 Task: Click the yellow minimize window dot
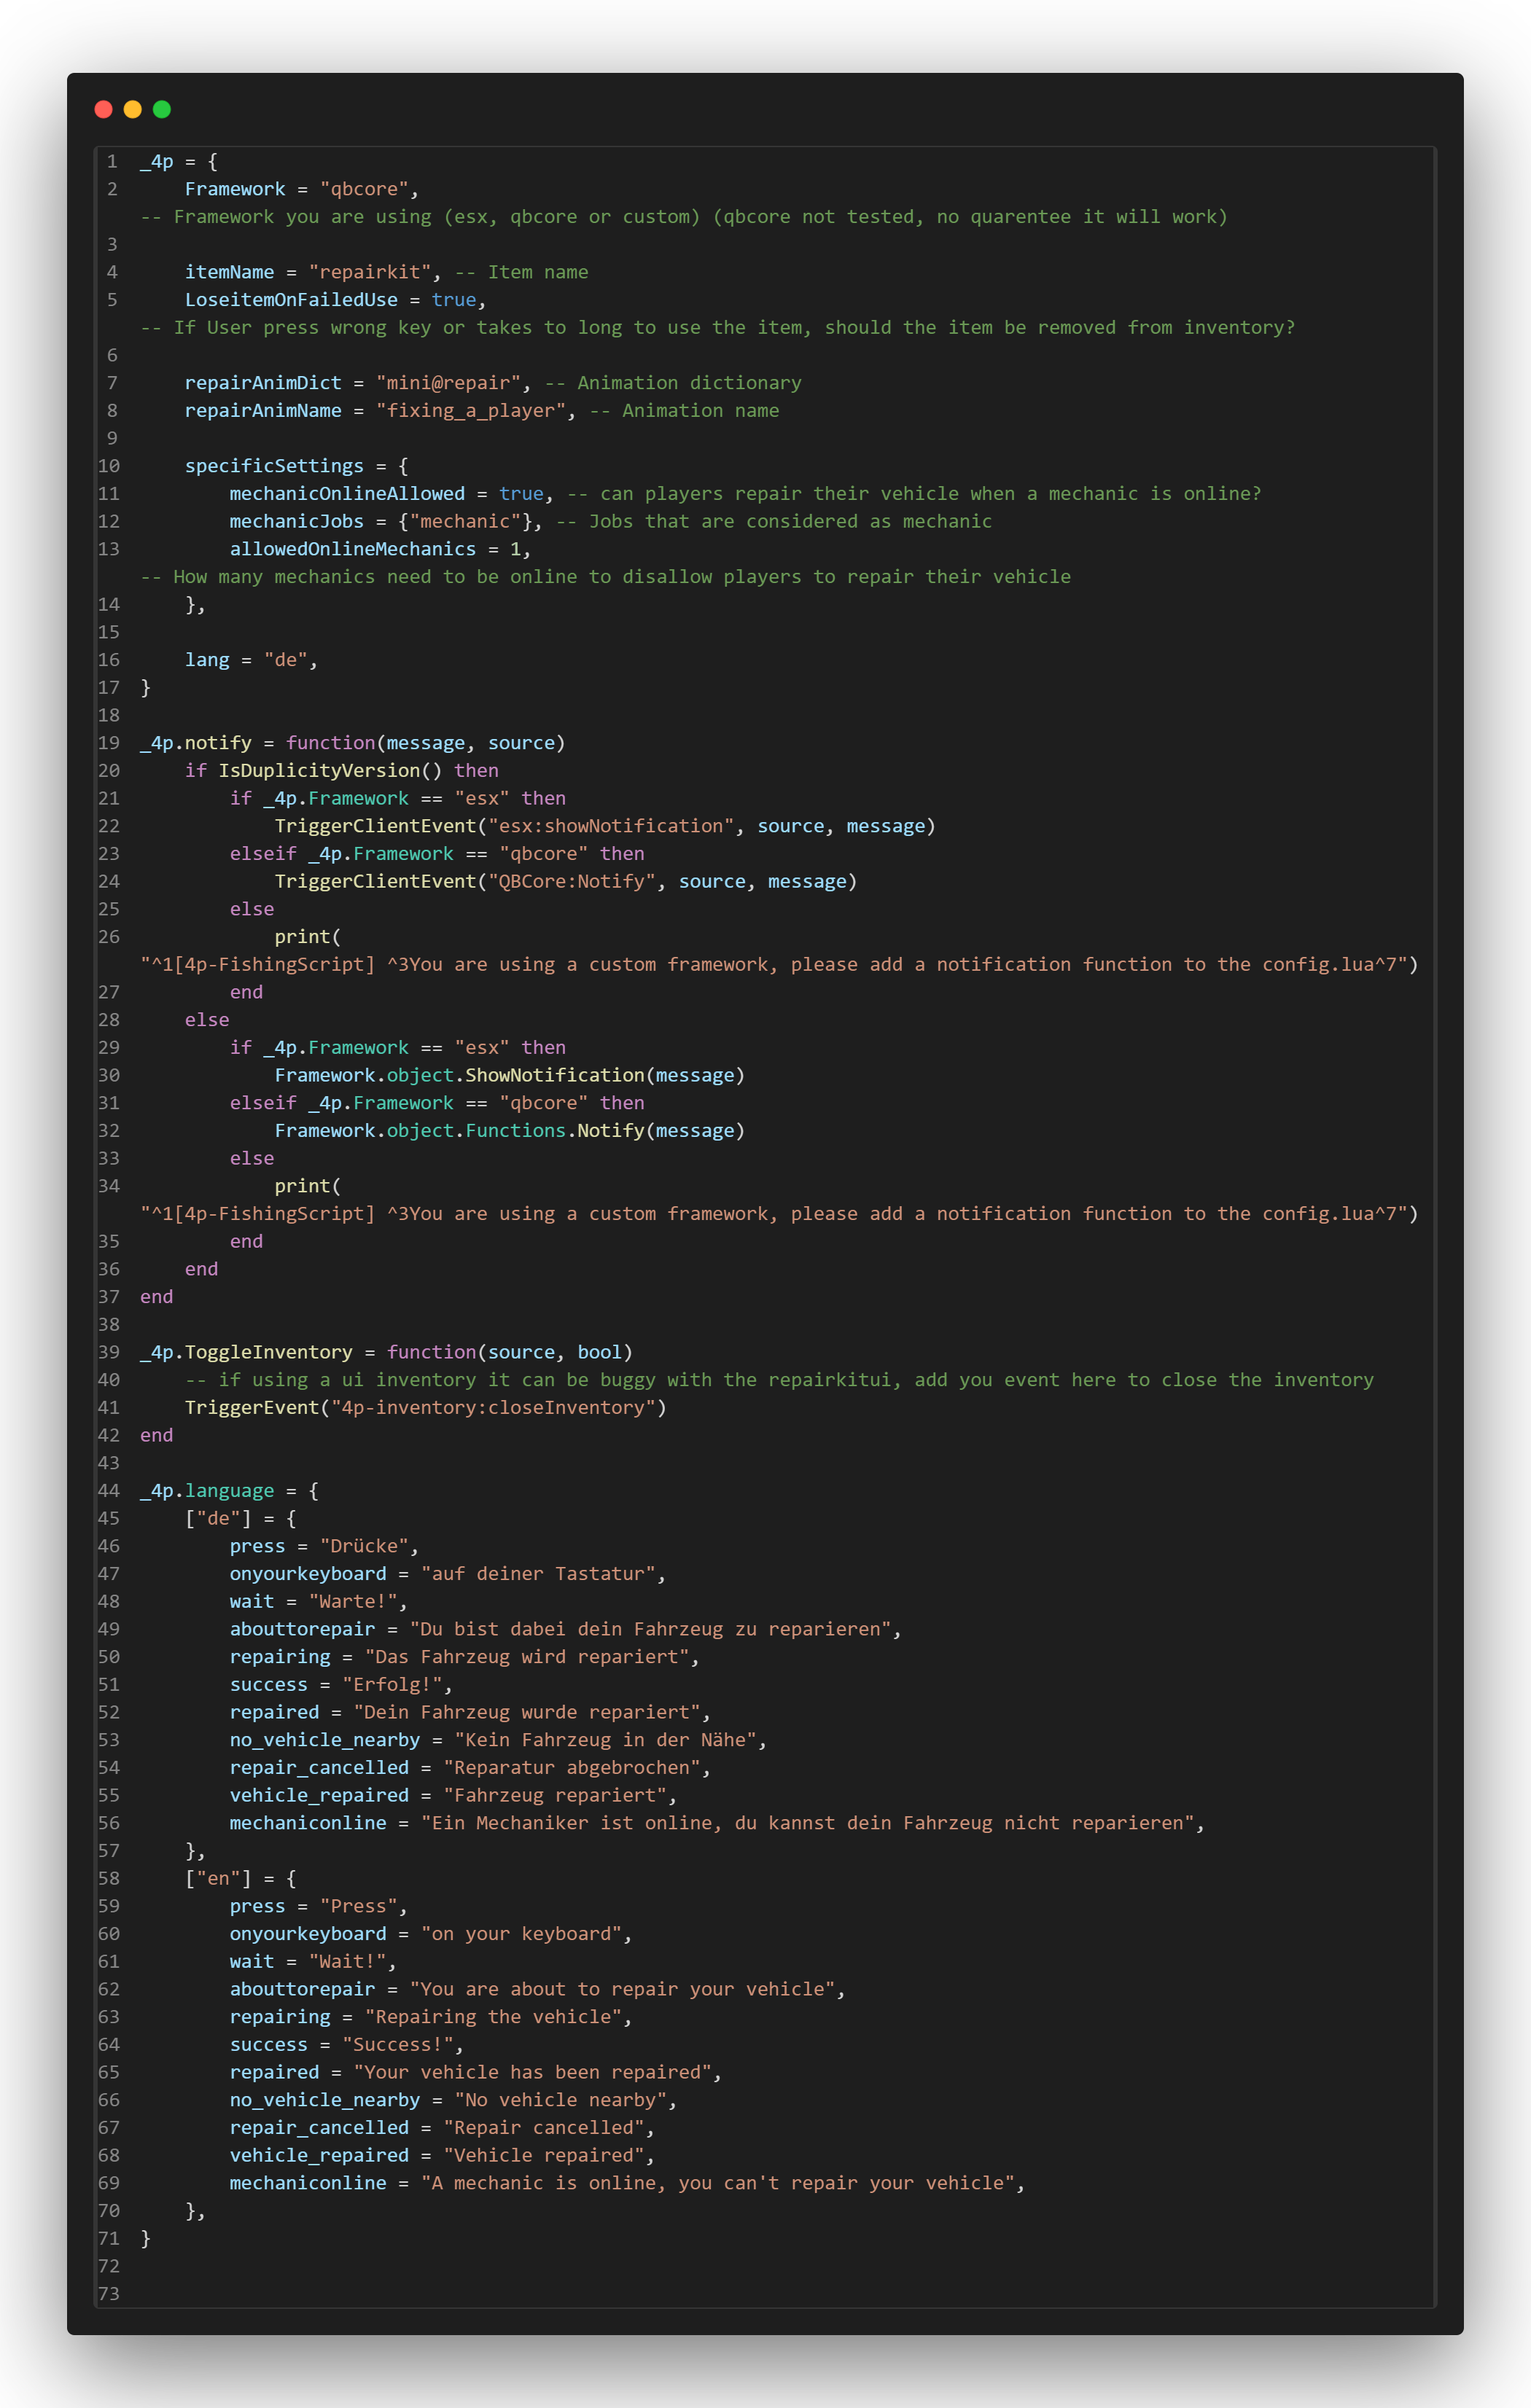click(132, 109)
